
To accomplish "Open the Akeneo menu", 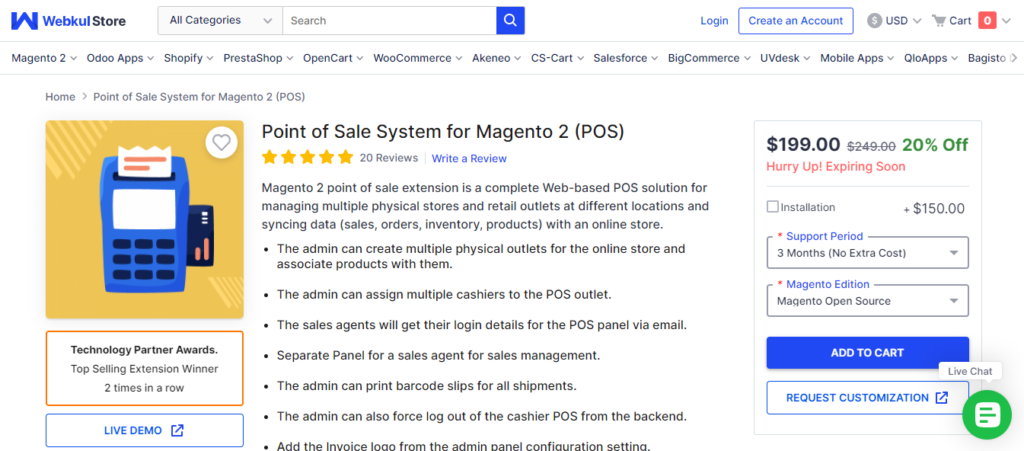I will click(x=496, y=58).
